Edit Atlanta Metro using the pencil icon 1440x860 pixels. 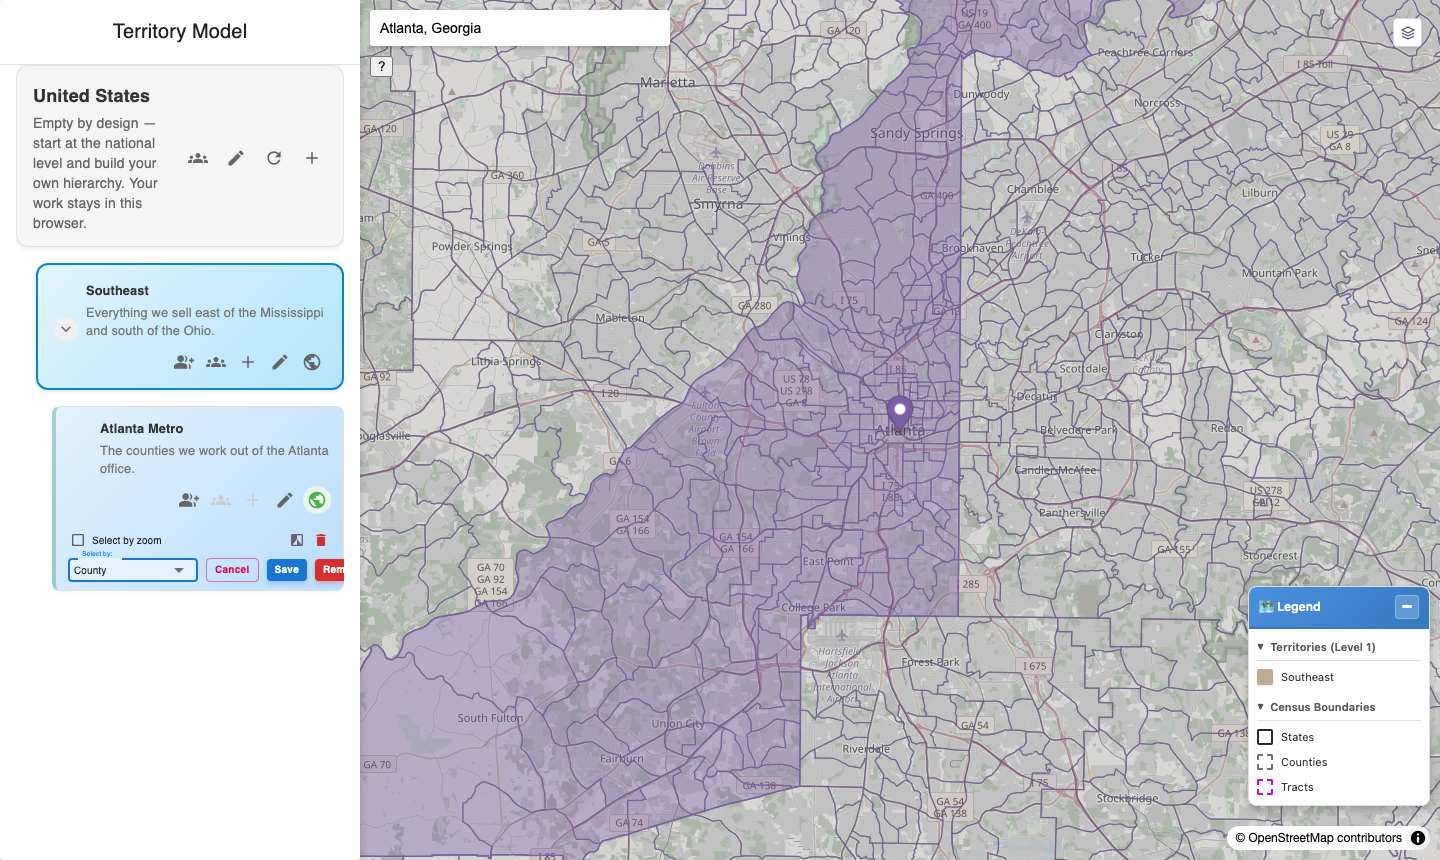point(285,500)
